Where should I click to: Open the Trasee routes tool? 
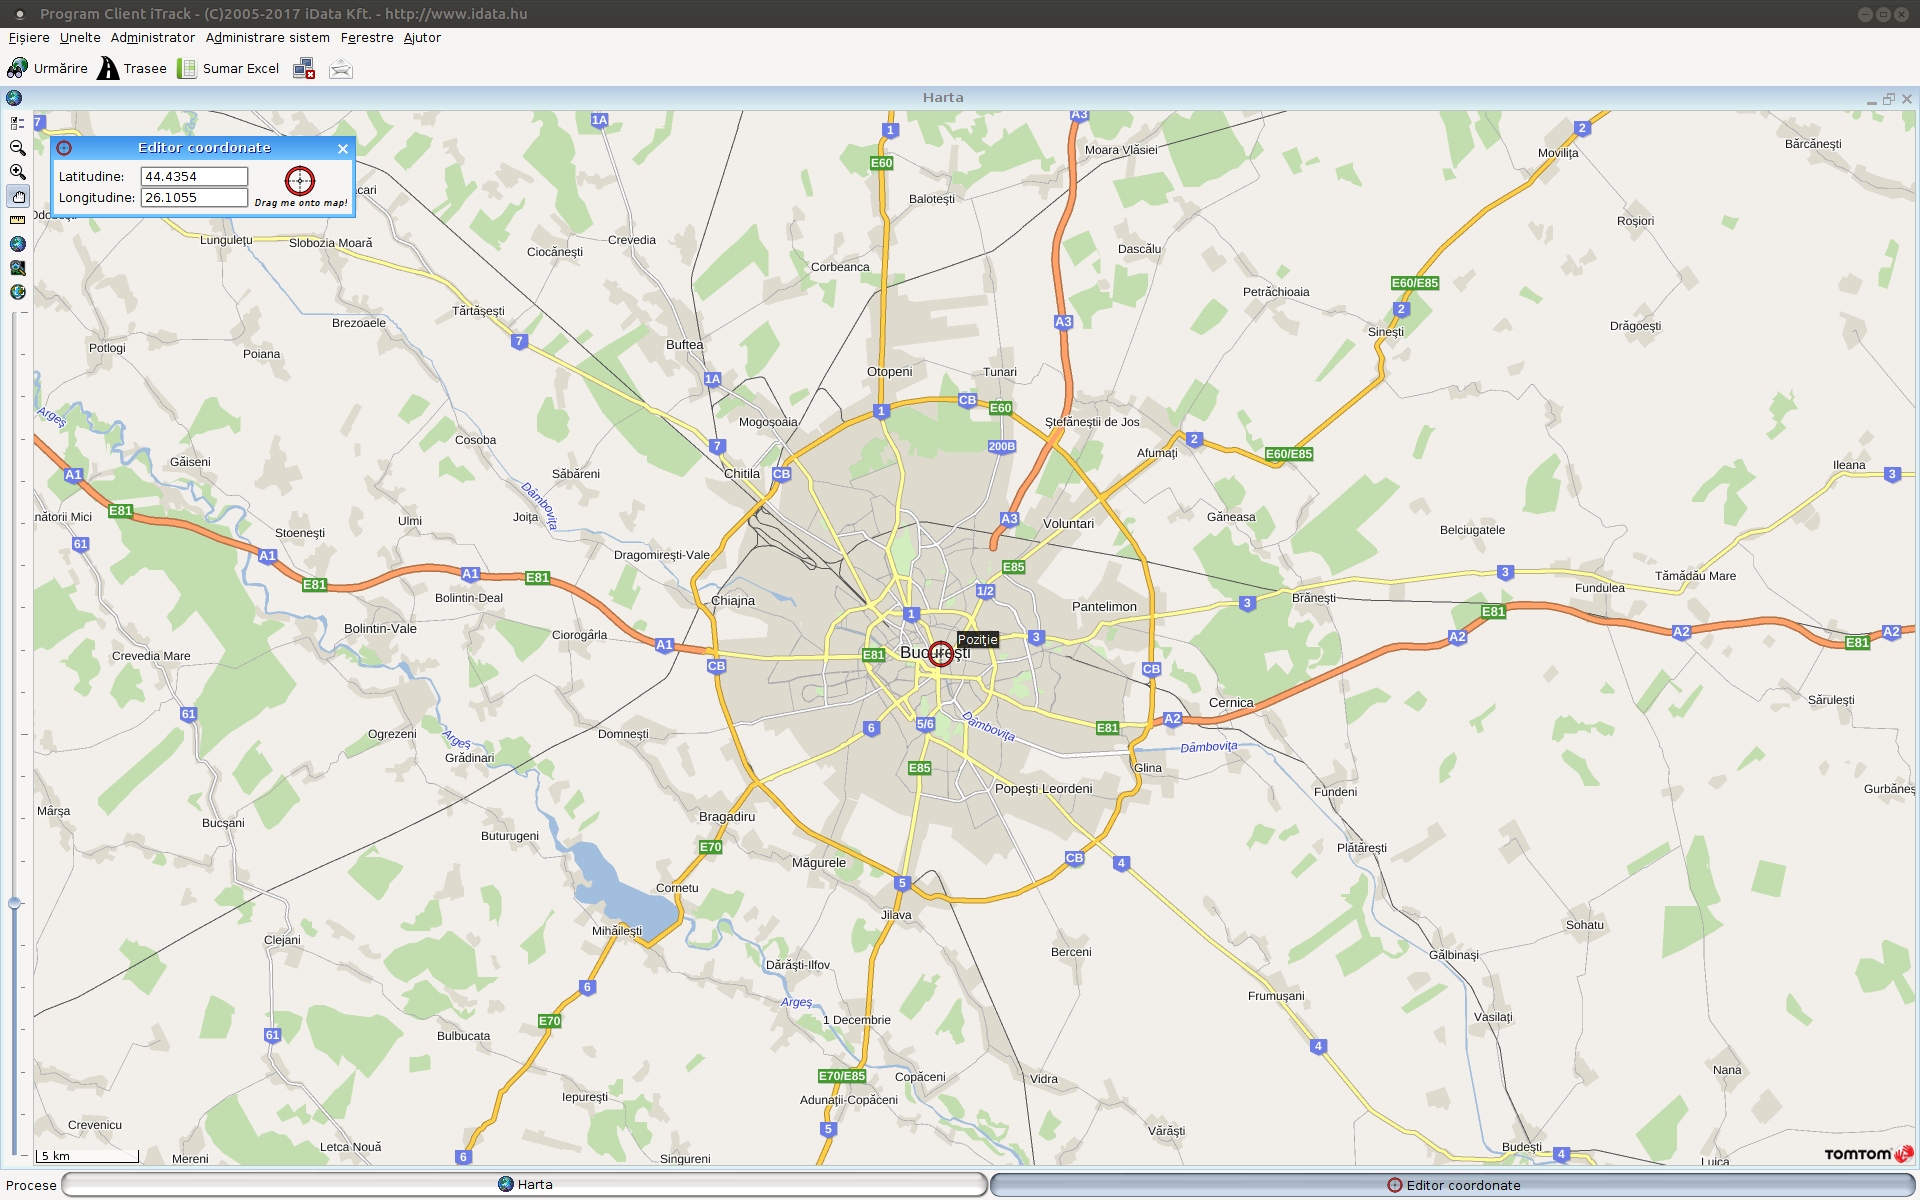[132, 69]
